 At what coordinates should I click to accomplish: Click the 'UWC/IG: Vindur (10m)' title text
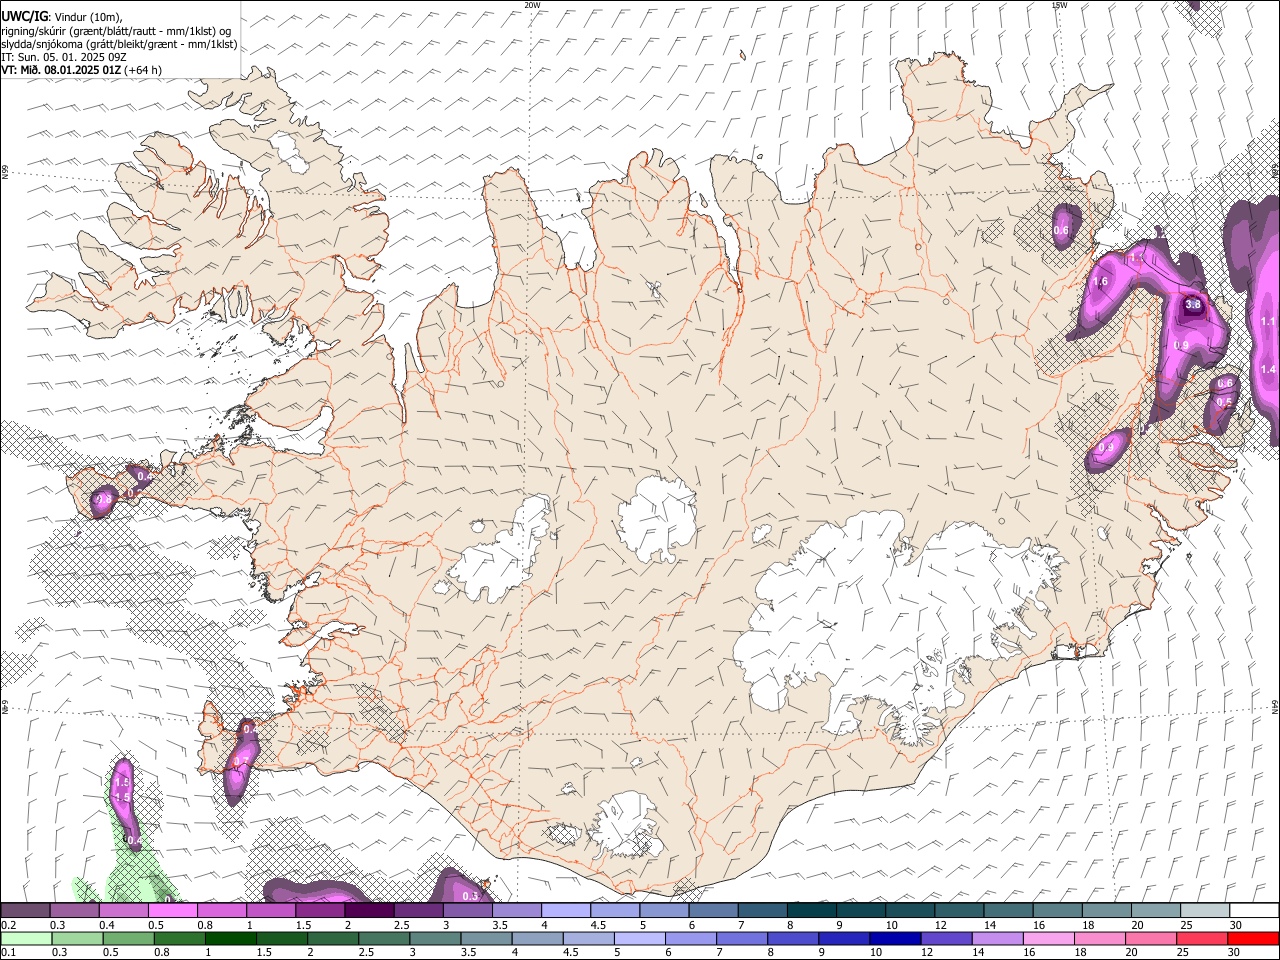63,17
